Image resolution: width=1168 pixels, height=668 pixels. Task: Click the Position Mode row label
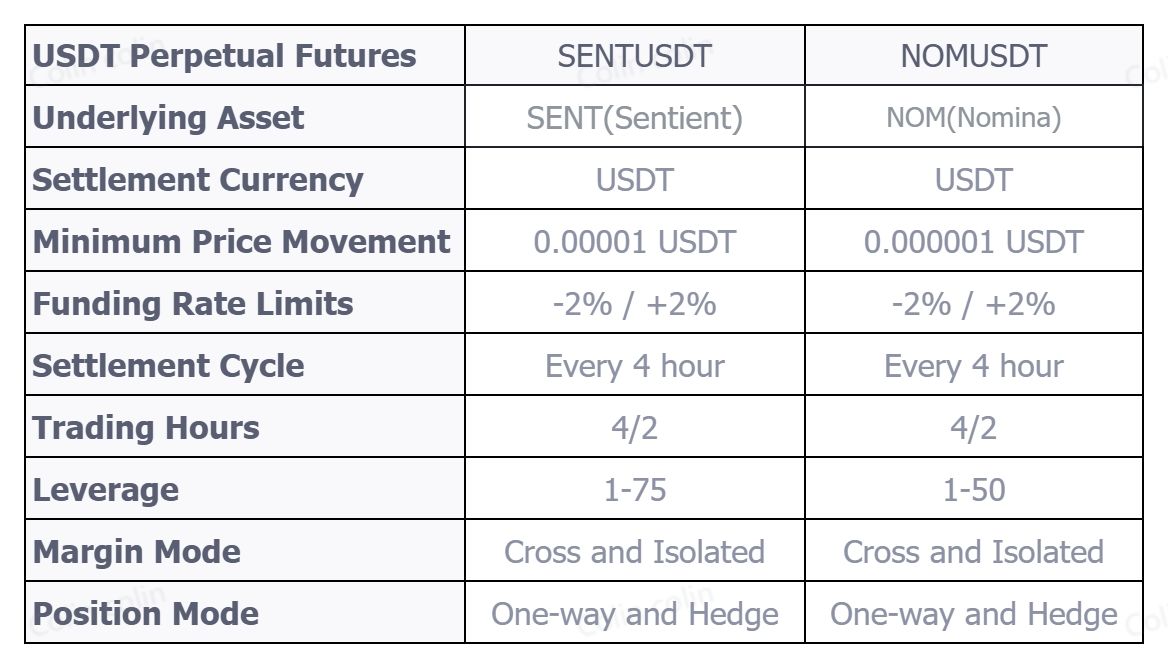pyautogui.click(x=146, y=614)
